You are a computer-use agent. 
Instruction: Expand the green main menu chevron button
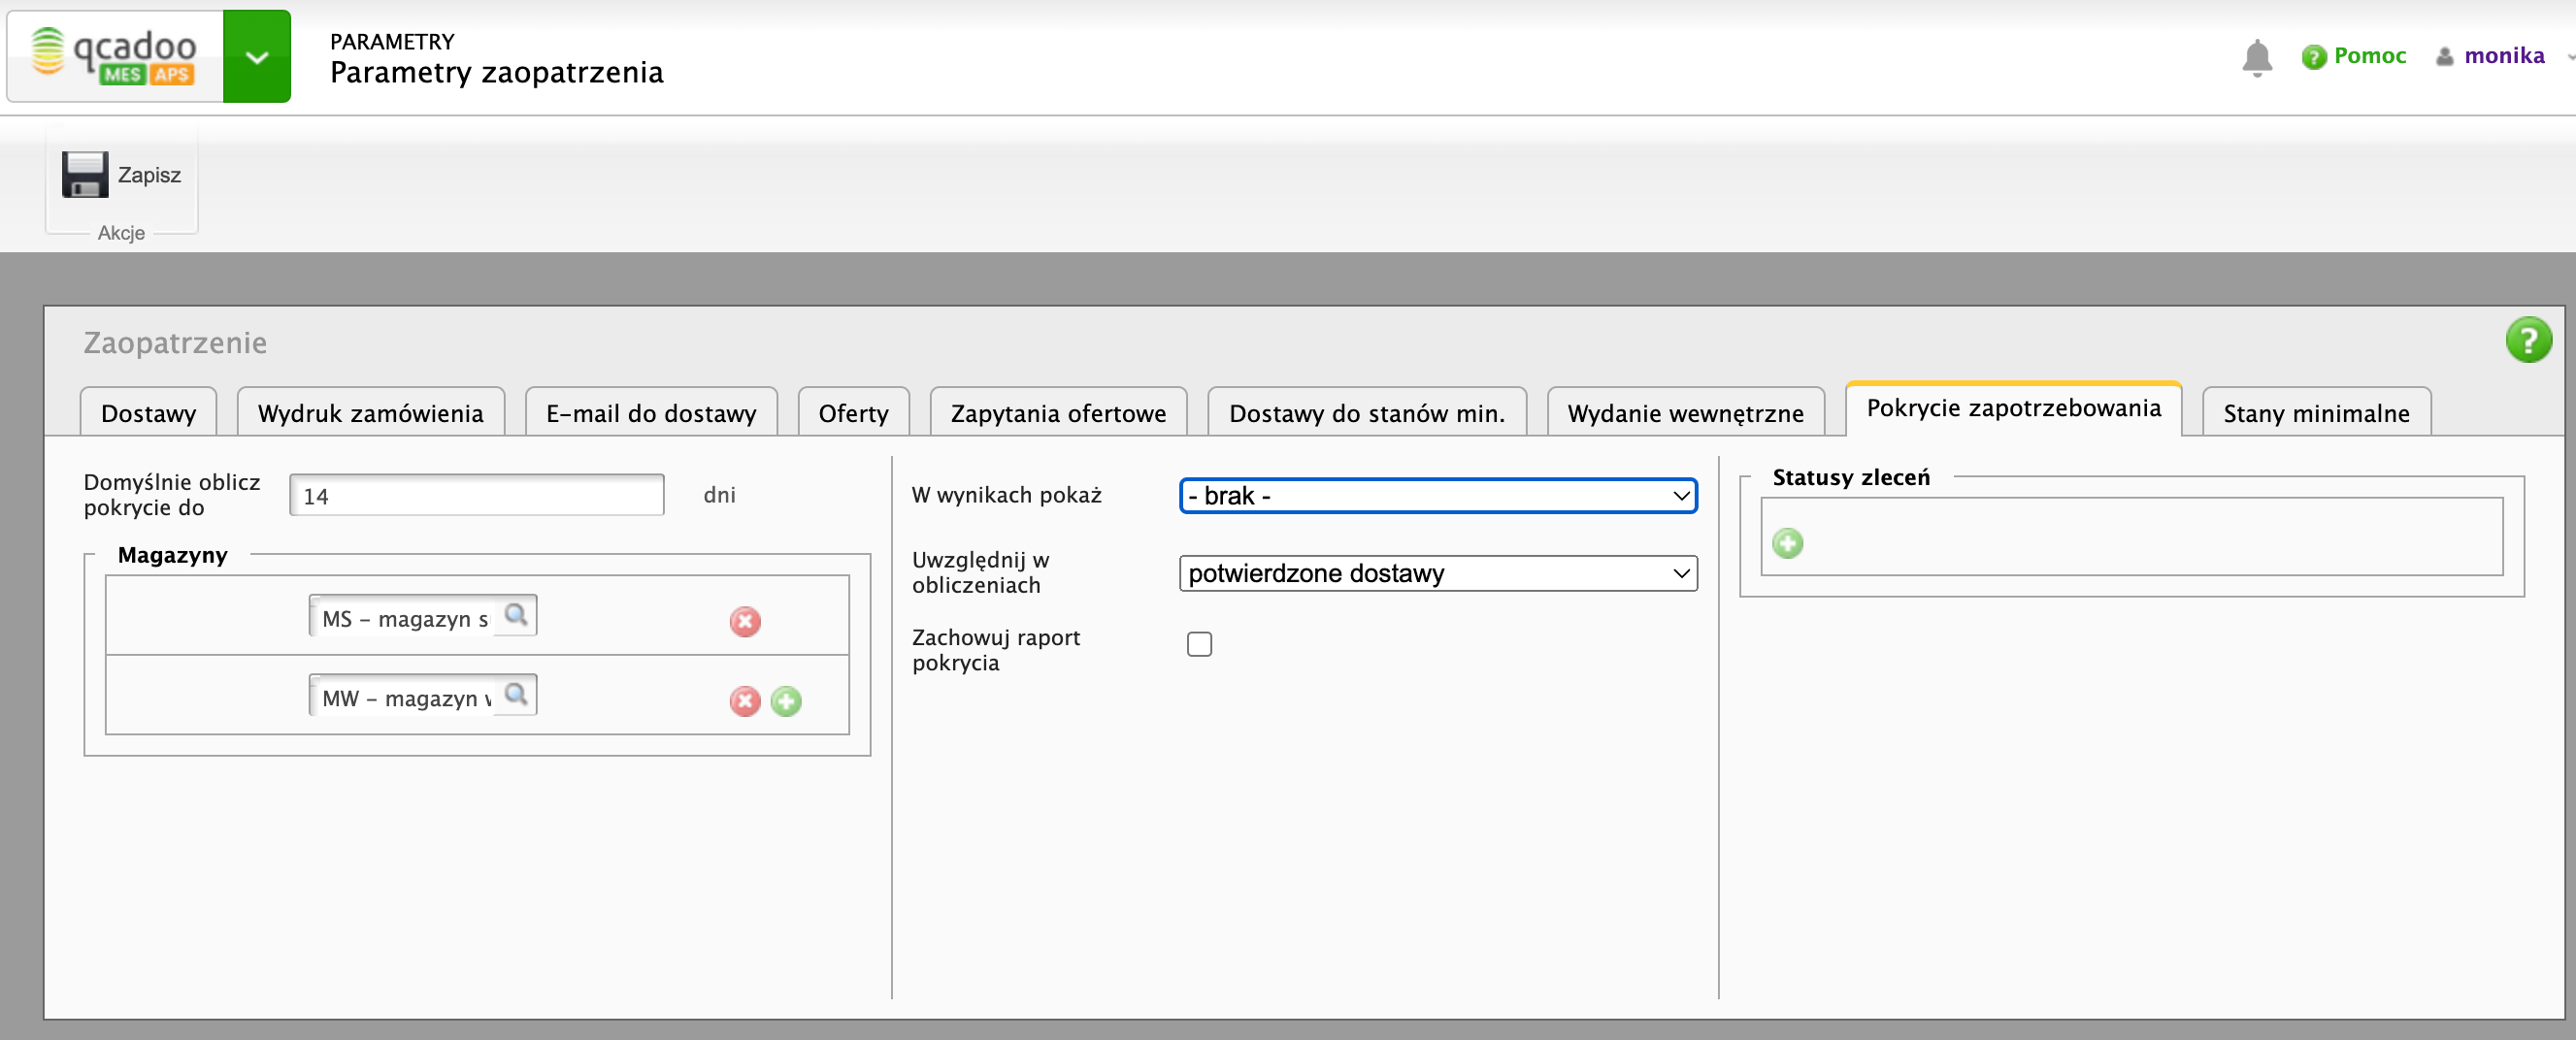[x=257, y=56]
